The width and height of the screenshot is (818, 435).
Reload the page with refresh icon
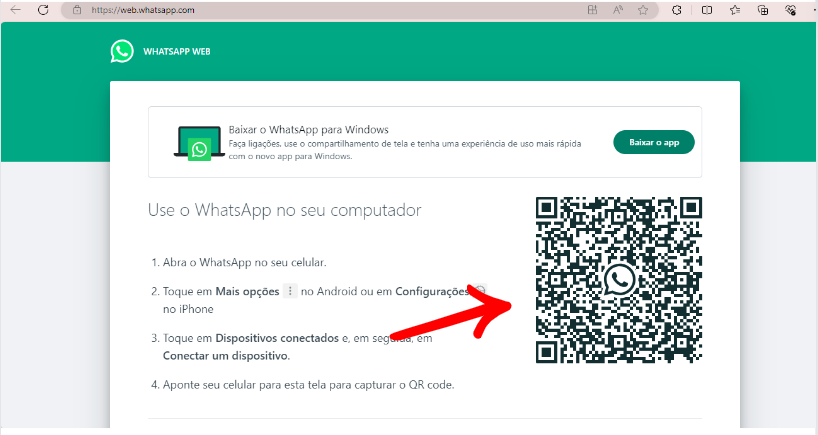pos(43,9)
